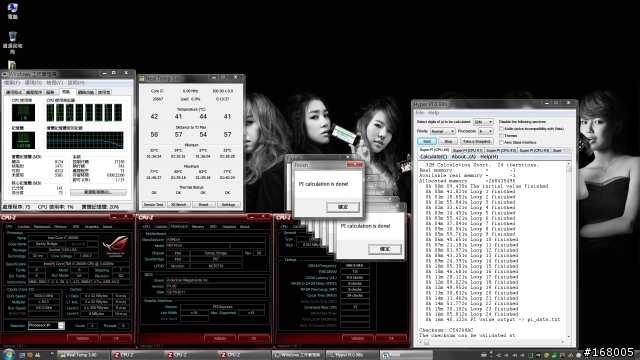Click the first quick launch icon next to Start
The image size is (640, 360).
click(x=22, y=355)
